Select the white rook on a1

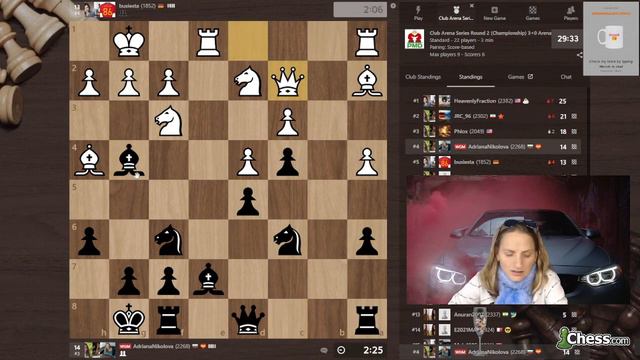[x=367, y=41]
